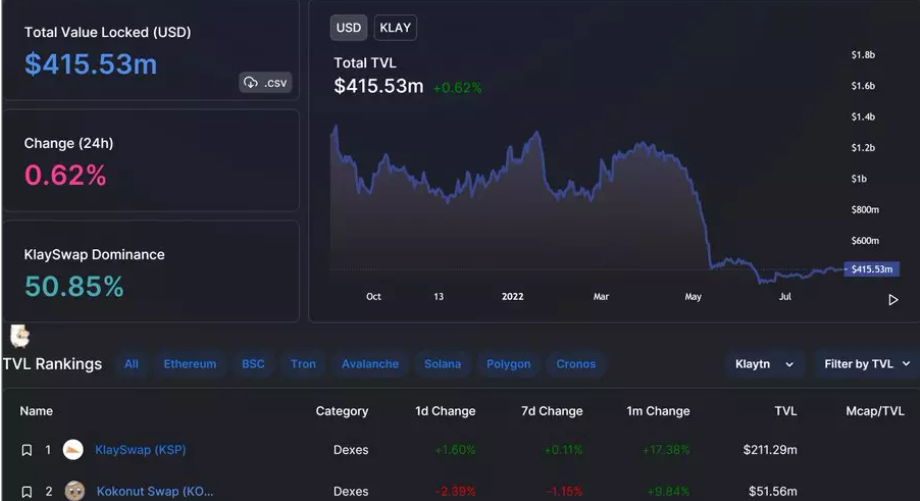Filter TVL rankings by Tron
This screenshot has height=501, width=920.
(x=303, y=364)
